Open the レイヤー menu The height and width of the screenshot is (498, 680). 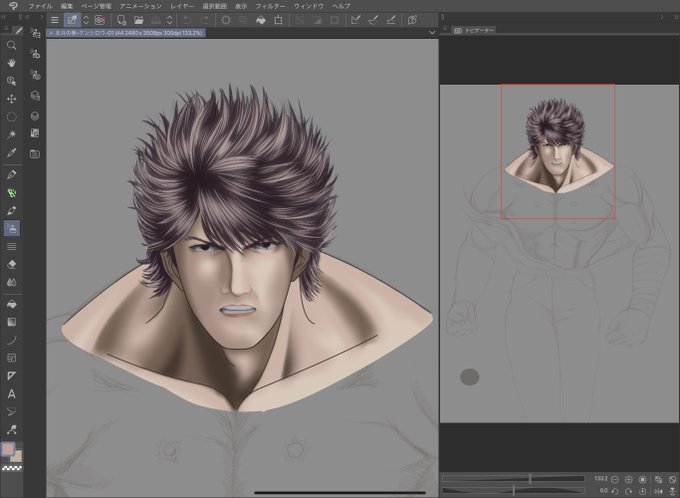pyautogui.click(x=182, y=6)
